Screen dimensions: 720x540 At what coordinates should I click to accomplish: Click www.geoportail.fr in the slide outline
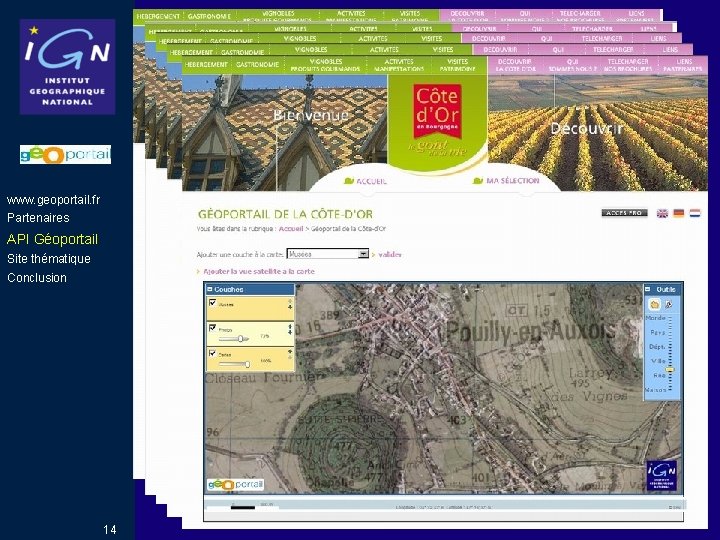[53, 200]
